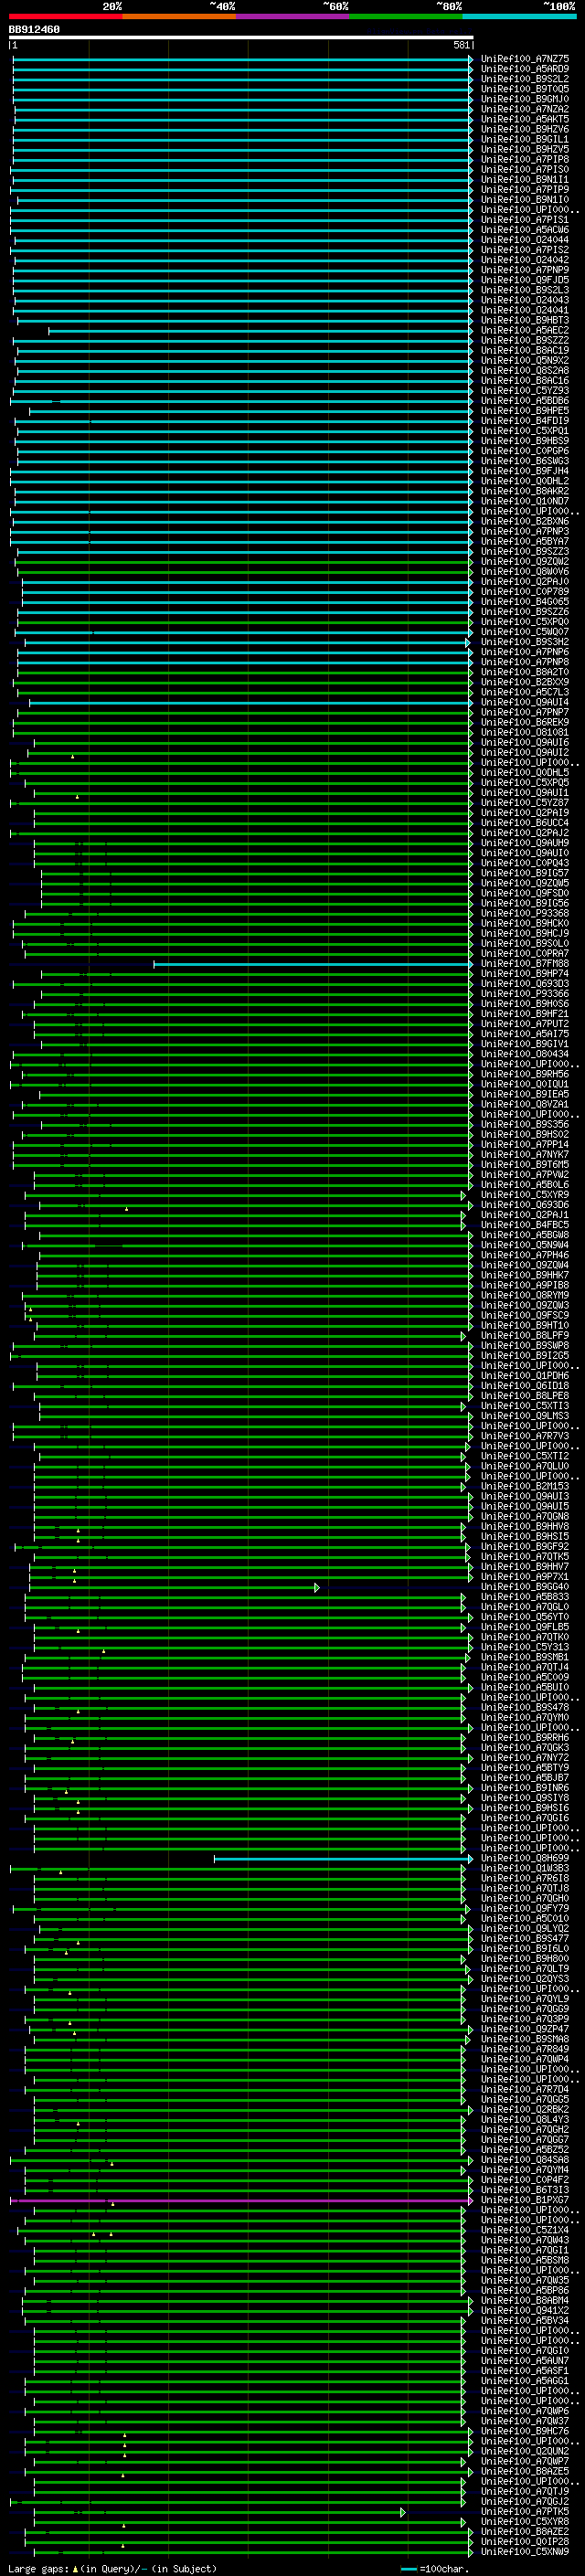Click the purple ~60% identity color segment
This screenshot has width=585, height=2576.
coord(293,16)
